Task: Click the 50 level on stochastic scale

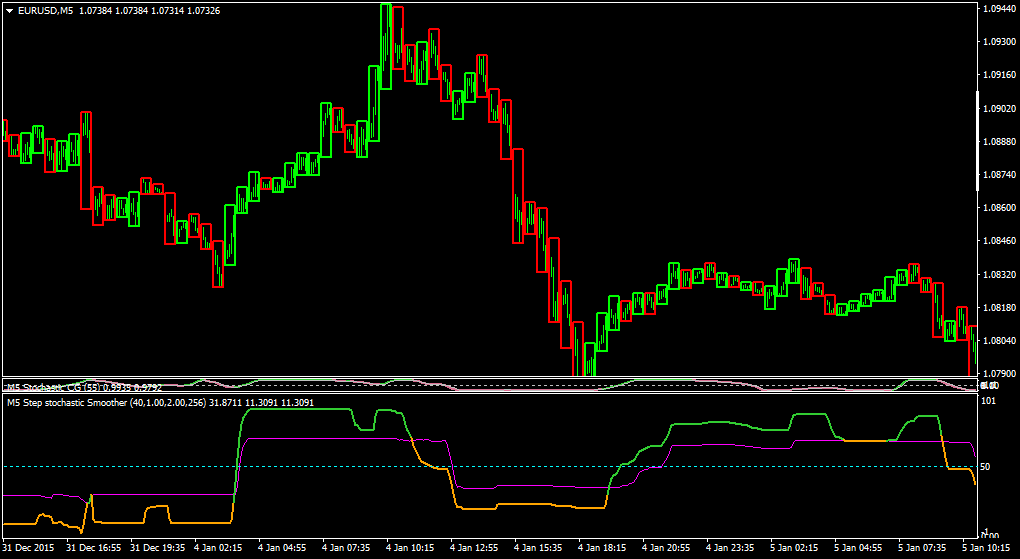Action: click(987, 467)
